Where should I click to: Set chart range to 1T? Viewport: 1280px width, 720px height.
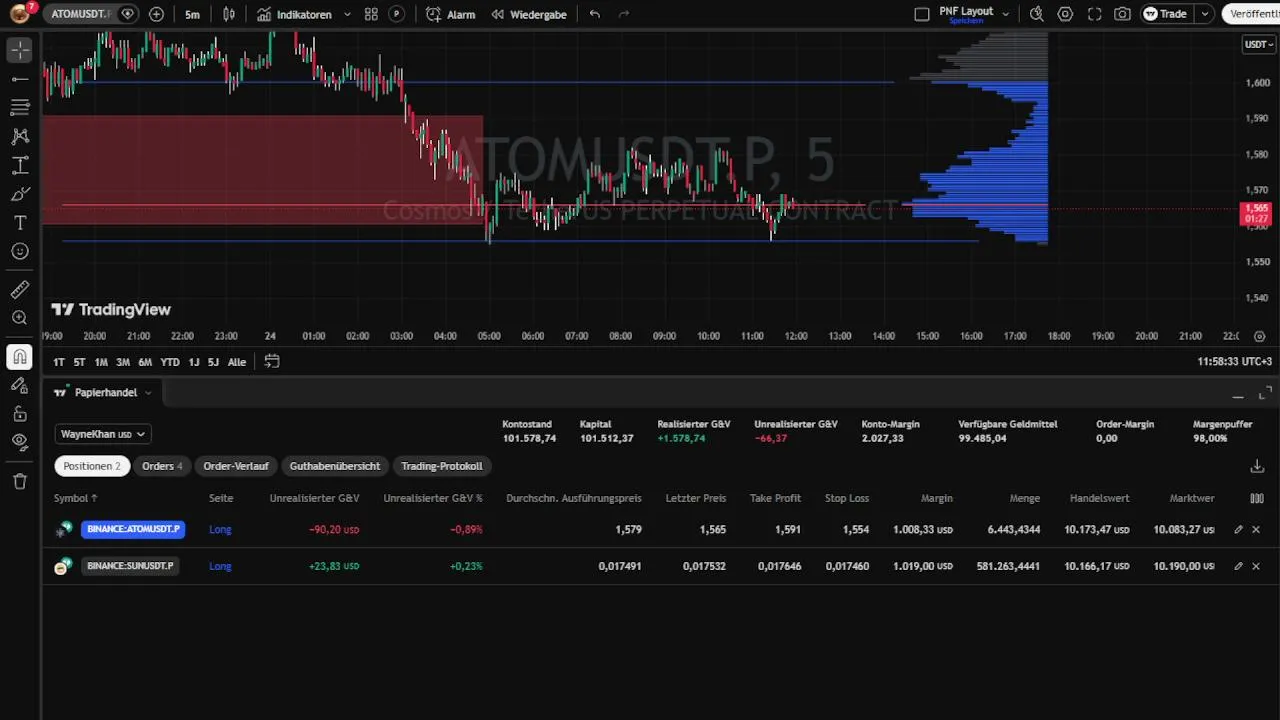[59, 362]
